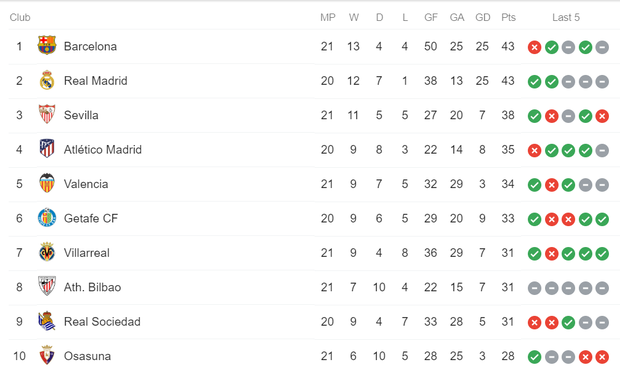This screenshot has height=373, width=620.
Task: Click the Valencia club crest
Action: coord(47,183)
